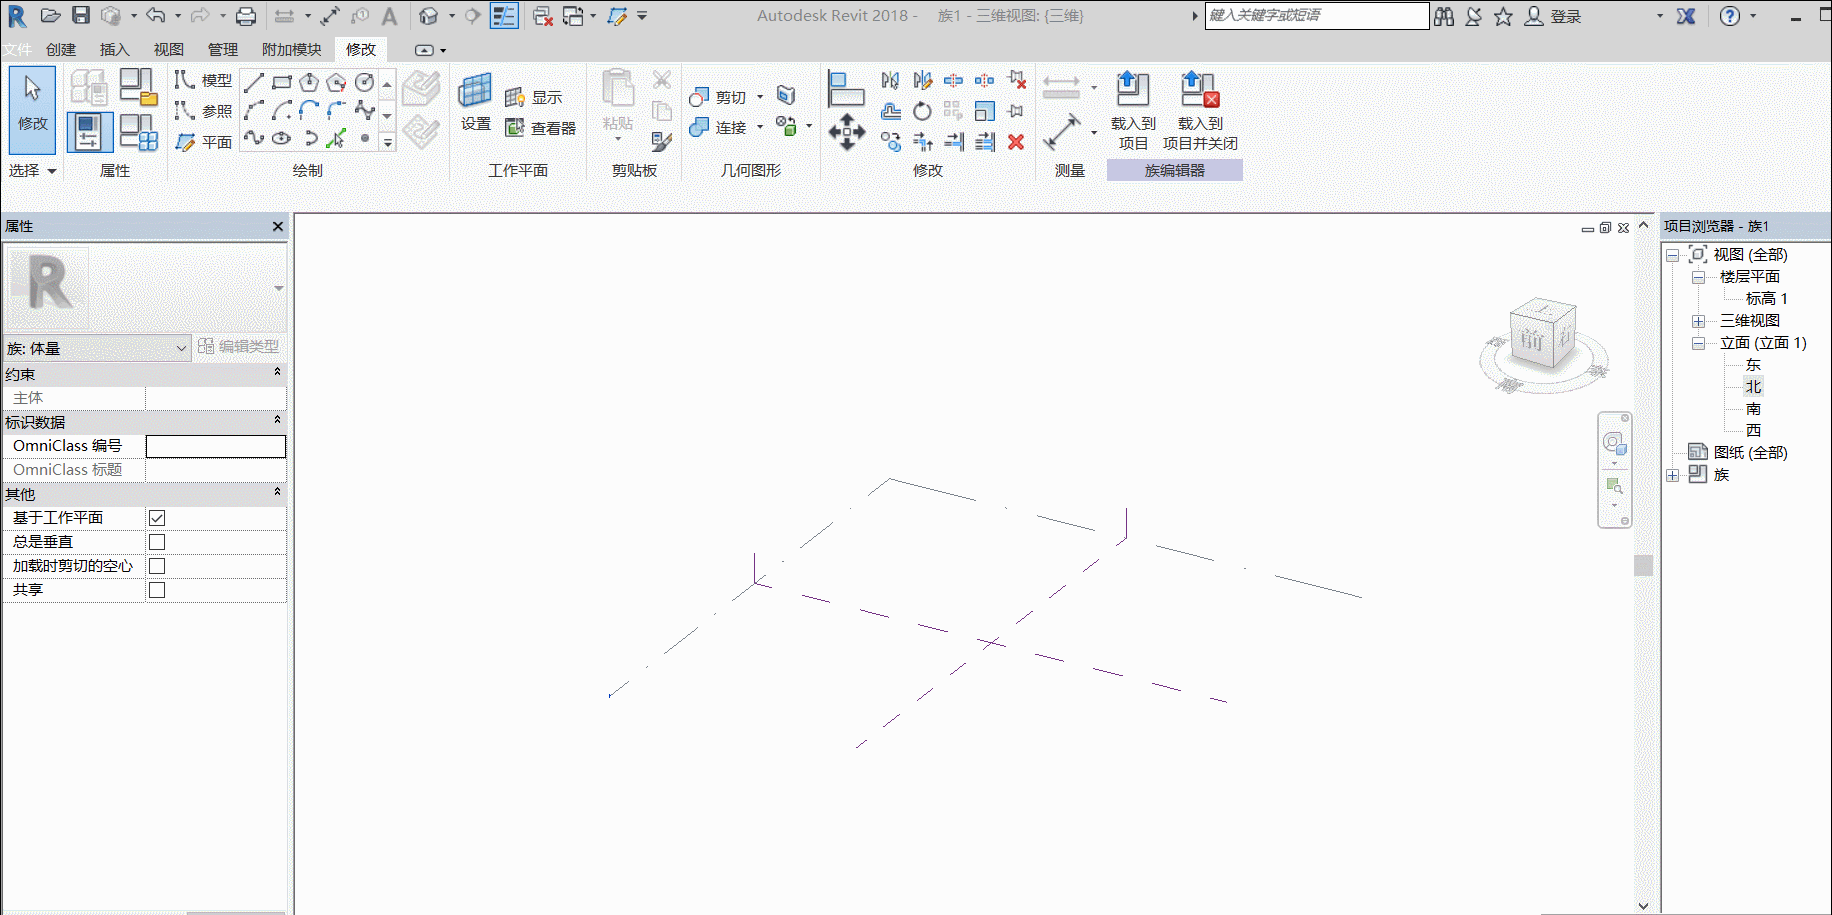Select the 北 elevation view in browser
Viewport: 1832px width, 915px height.
point(1753,387)
